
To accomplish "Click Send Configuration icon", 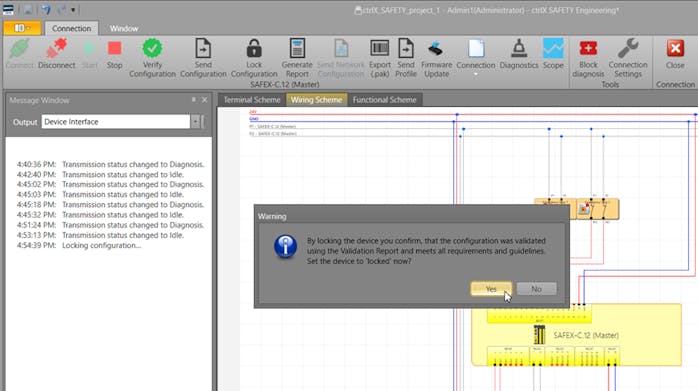I will coord(203,48).
